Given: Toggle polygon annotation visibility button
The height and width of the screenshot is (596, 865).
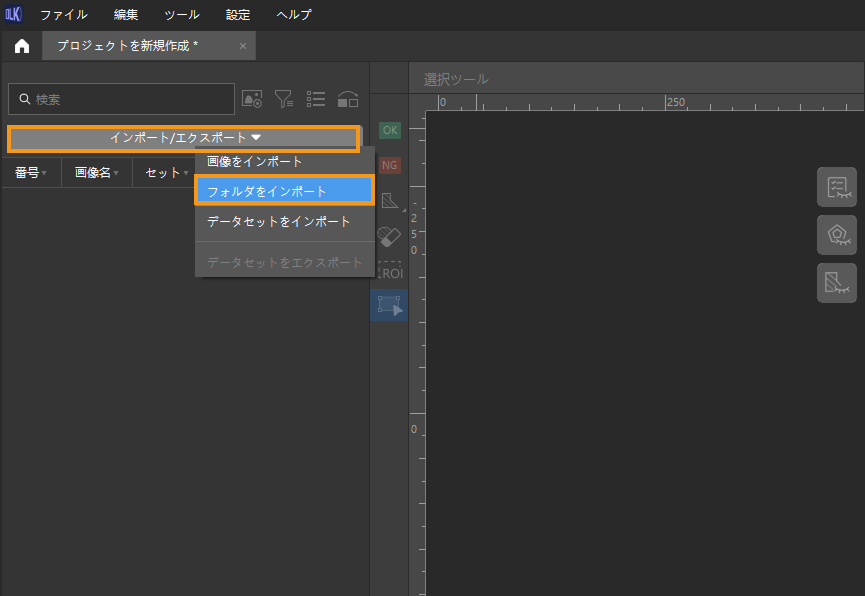Looking at the screenshot, I should click(x=836, y=235).
